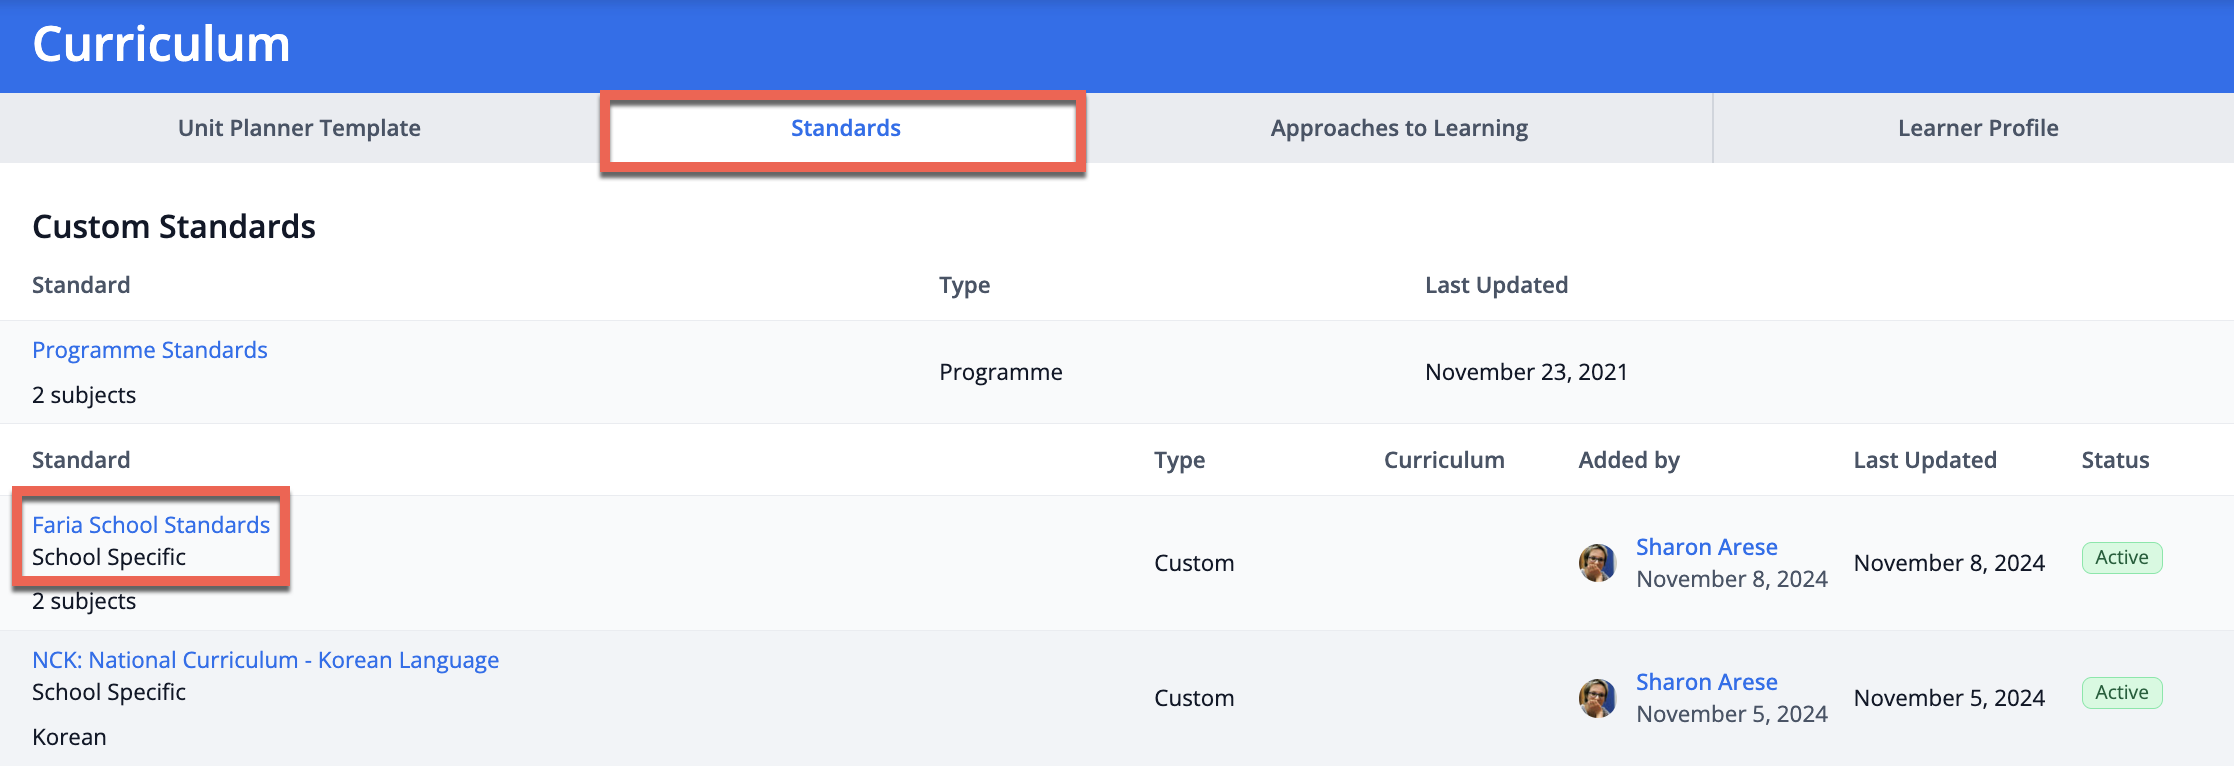Click the November 23, 2021 date cell

pyautogui.click(x=1526, y=372)
